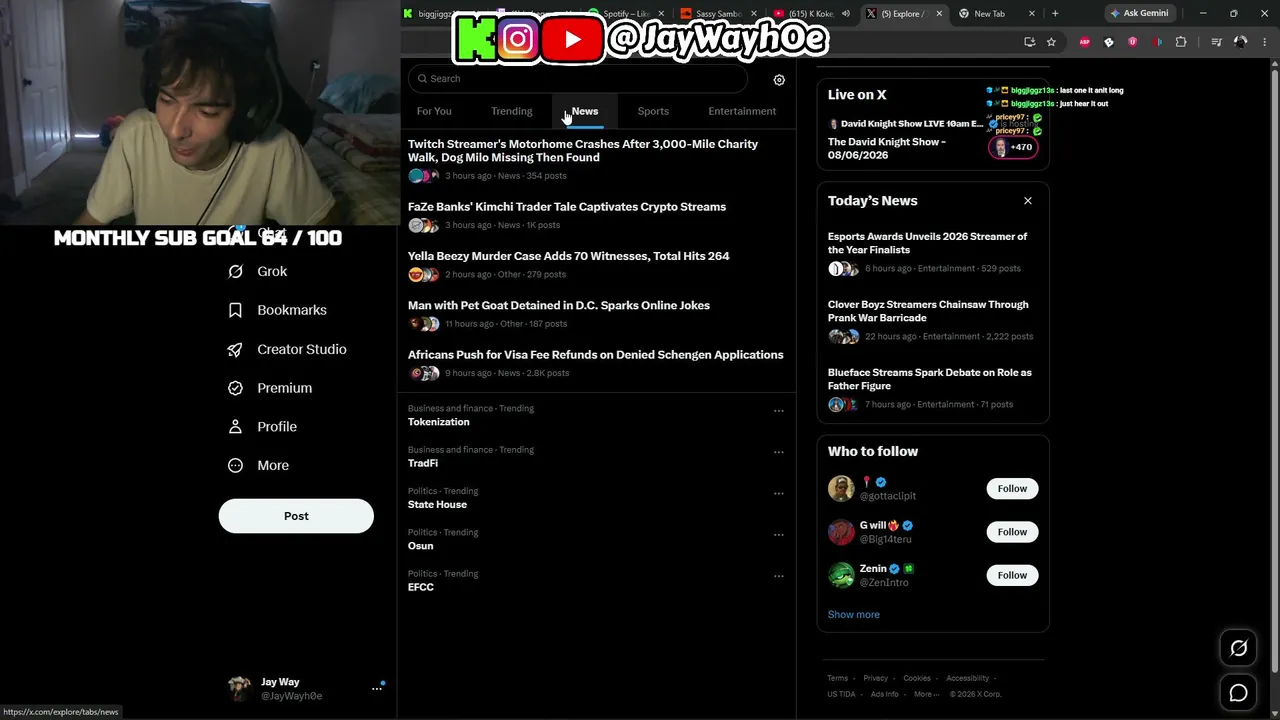The height and width of the screenshot is (720, 1280).
Task: Open the Privacy footer link
Action: pyautogui.click(x=875, y=678)
